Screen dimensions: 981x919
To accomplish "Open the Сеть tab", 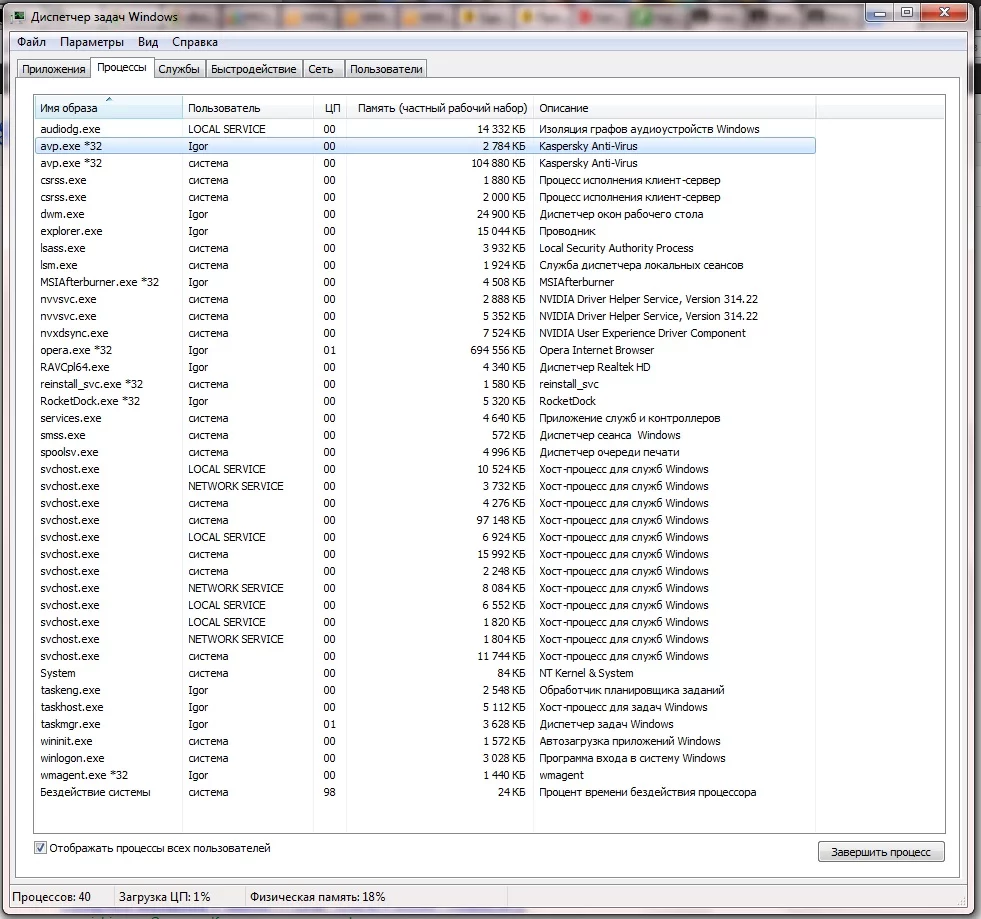I will click(x=321, y=69).
